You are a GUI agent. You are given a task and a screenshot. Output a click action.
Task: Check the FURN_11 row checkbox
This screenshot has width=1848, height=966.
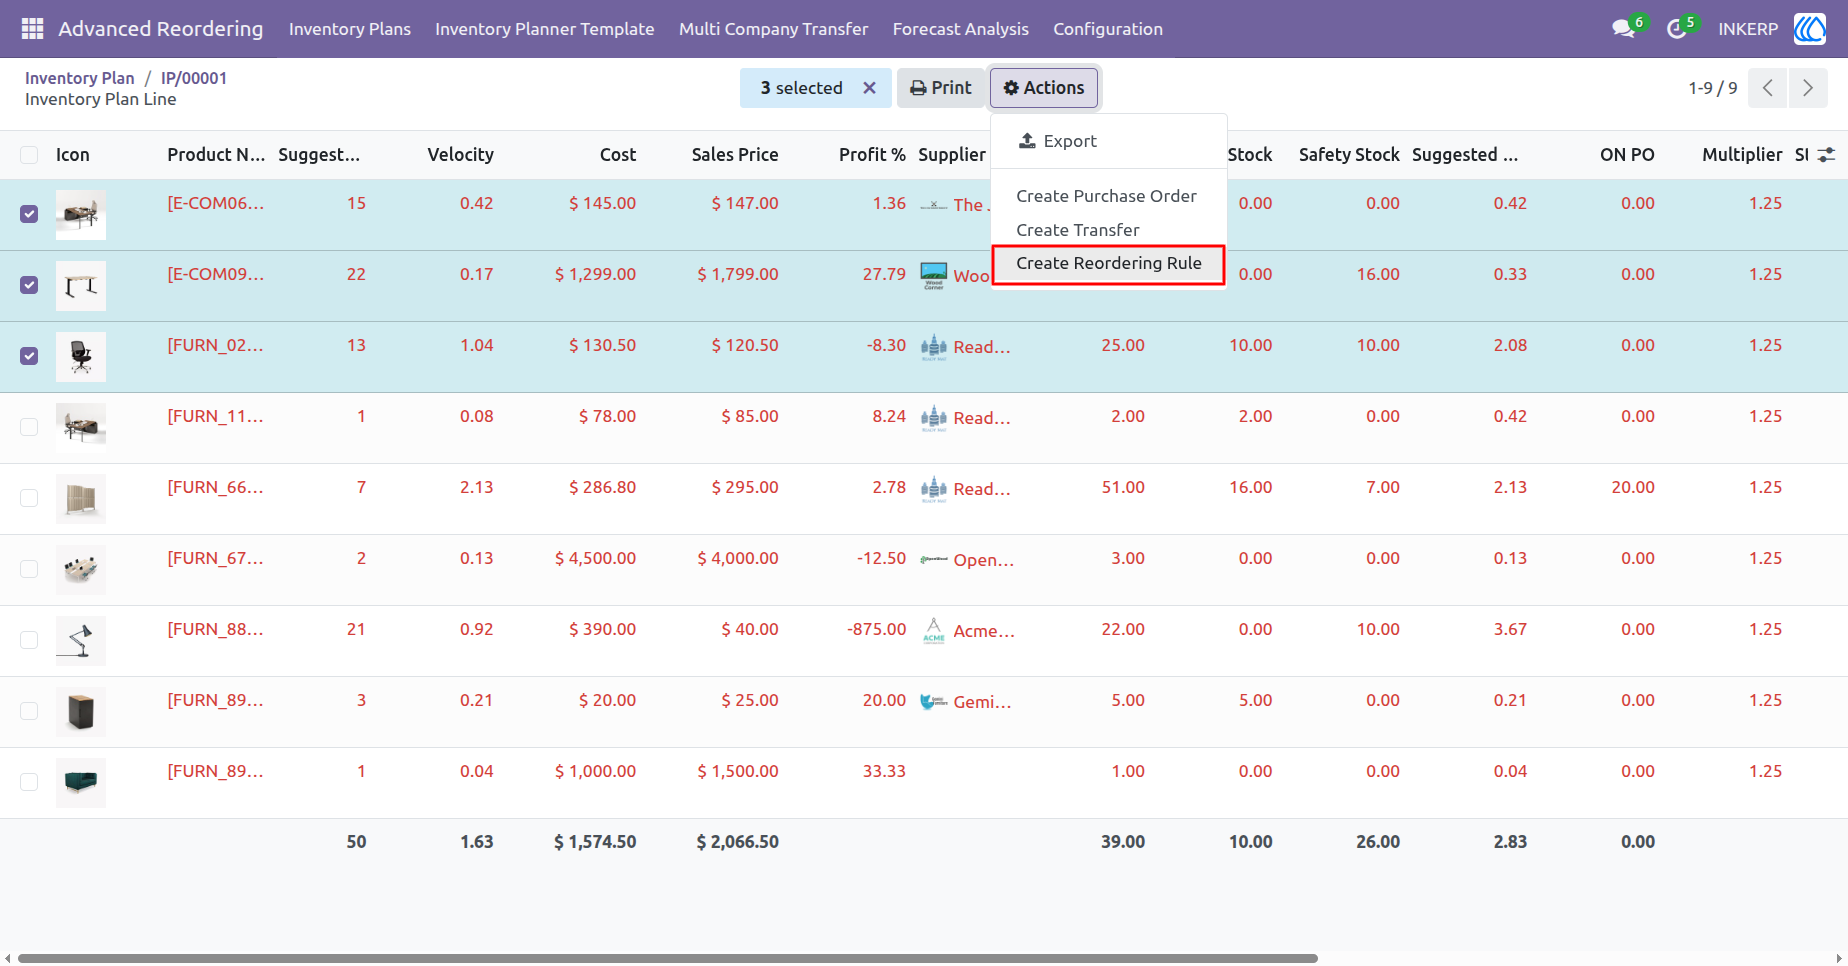[29, 427]
